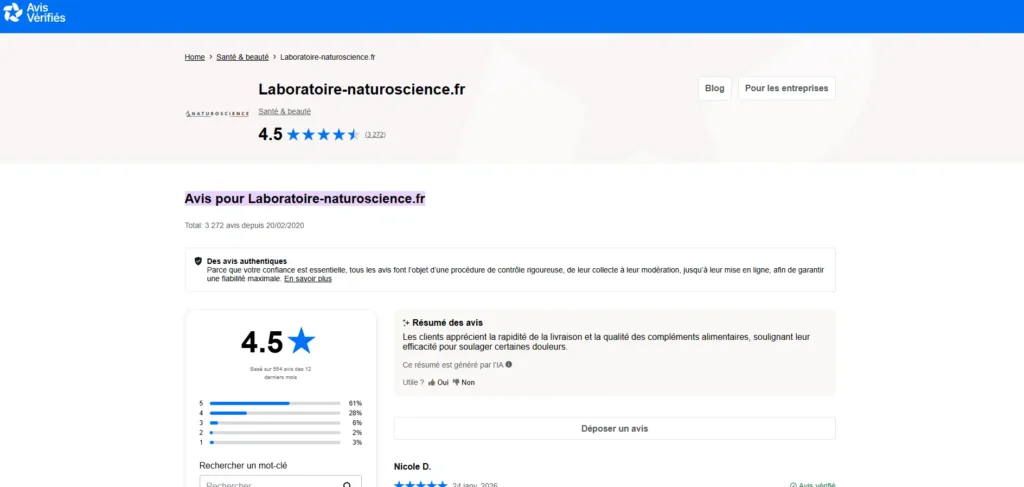The image size is (1024, 487).
Task: Filter reviews by the 3-star bar
Action: tap(275, 423)
